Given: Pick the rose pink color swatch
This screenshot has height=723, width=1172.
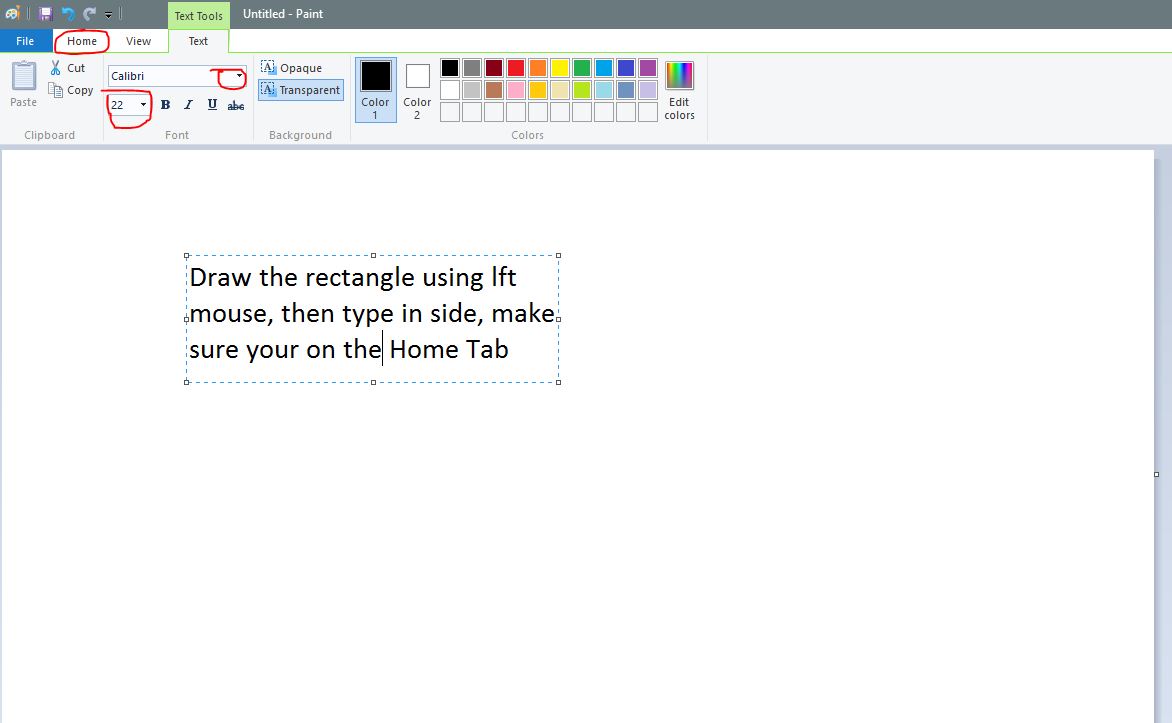Looking at the screenshot, I should [516, 90].
